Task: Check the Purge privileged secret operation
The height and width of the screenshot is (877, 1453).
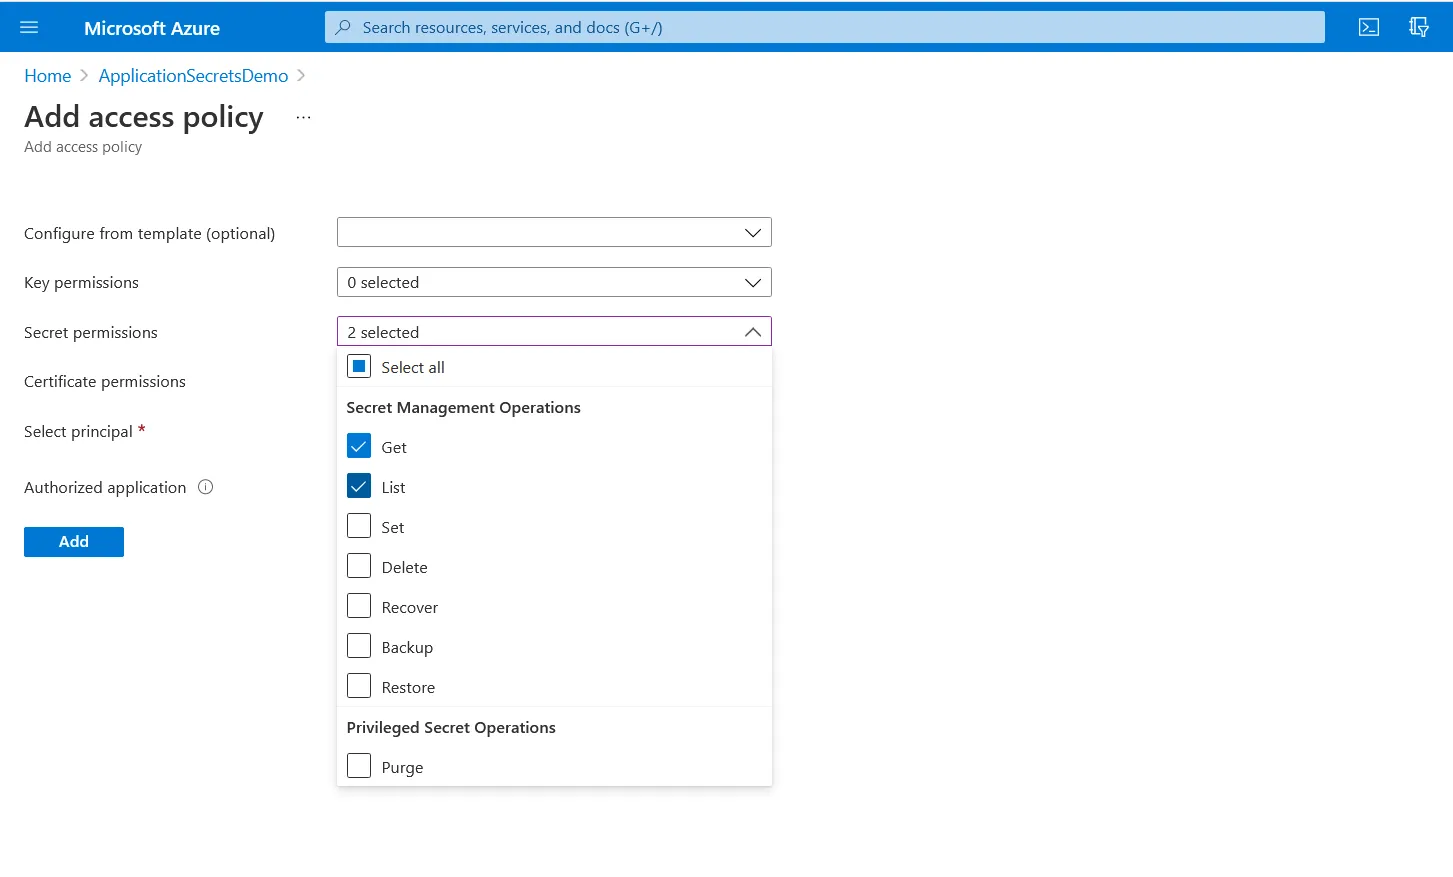Action: click(x=359, y=765)
